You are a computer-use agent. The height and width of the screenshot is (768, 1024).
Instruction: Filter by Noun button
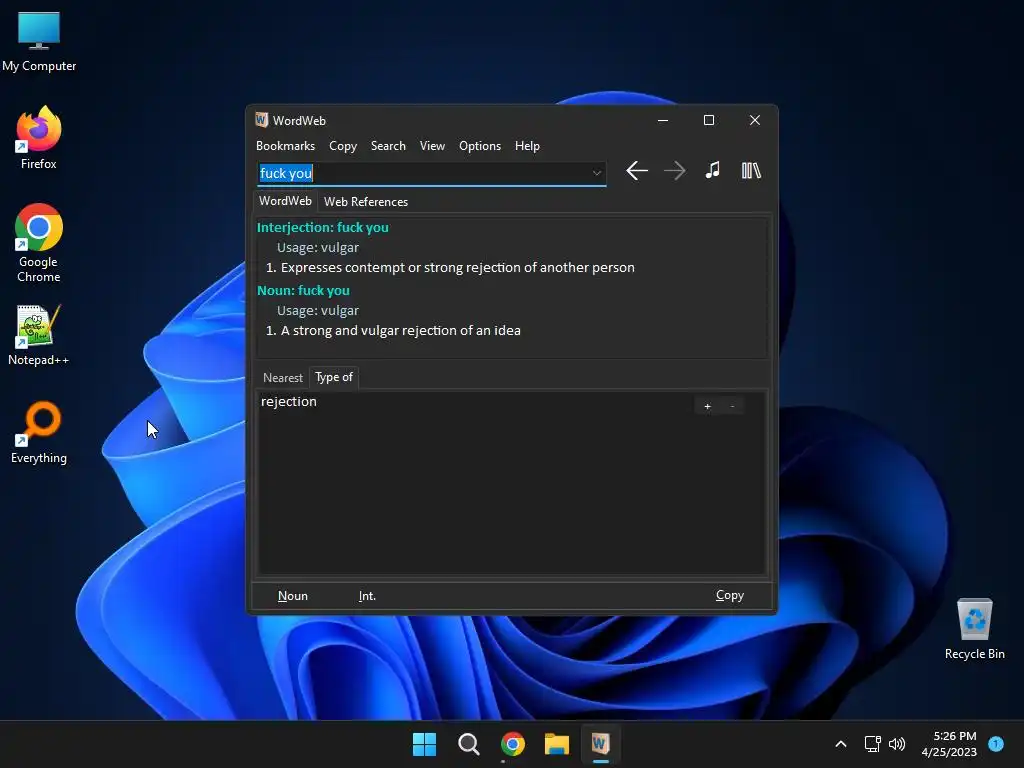click(293, 596)
